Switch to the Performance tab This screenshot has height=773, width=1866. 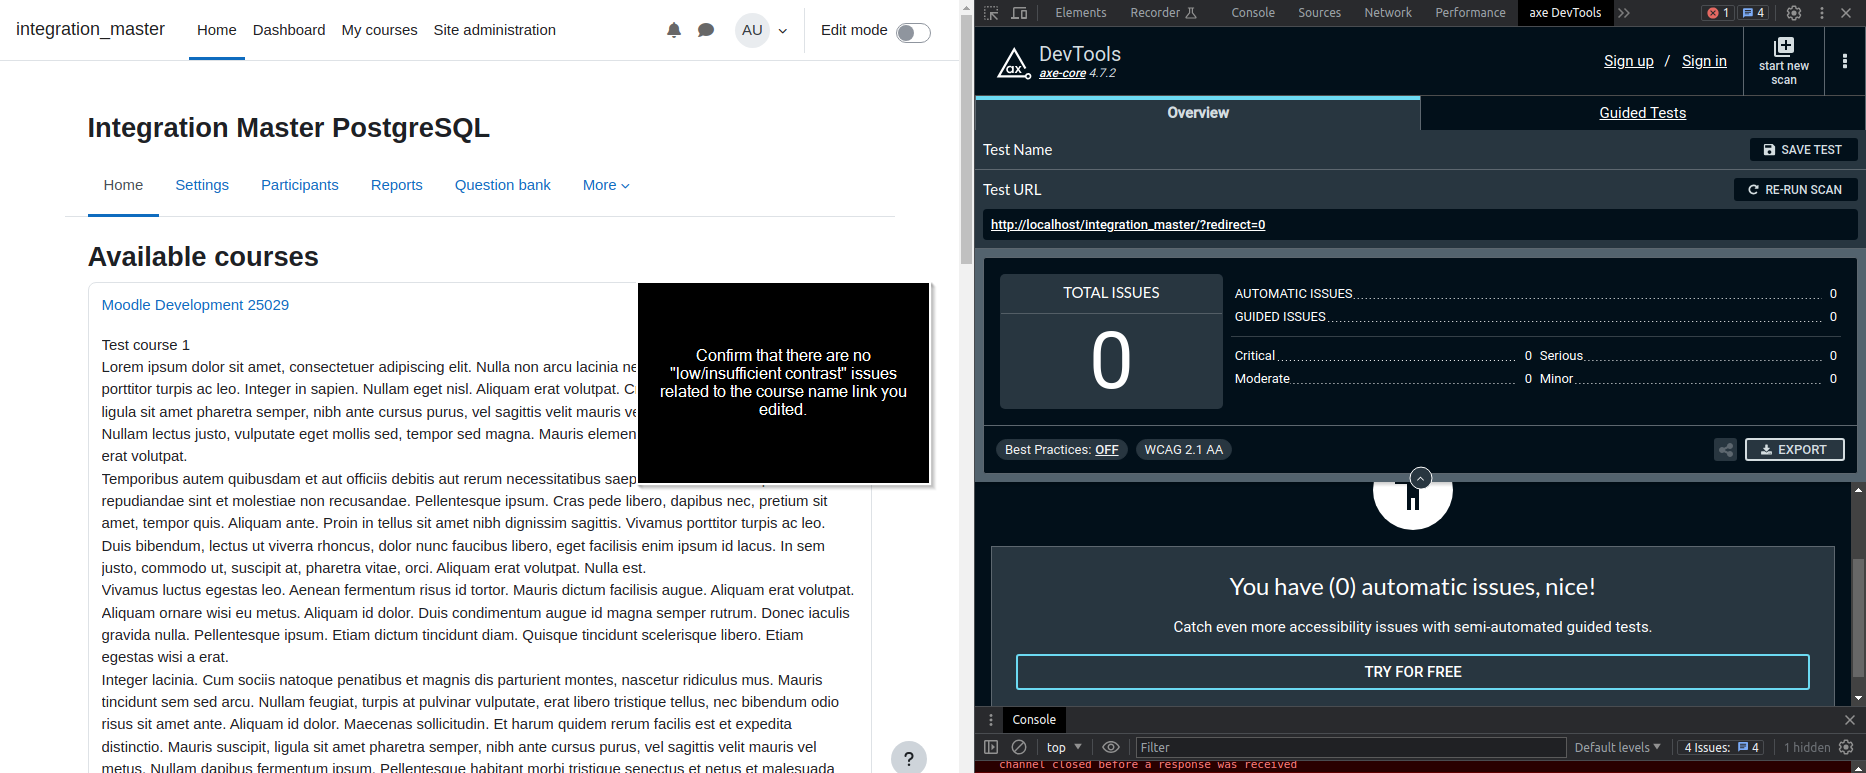click(1470, 13)
